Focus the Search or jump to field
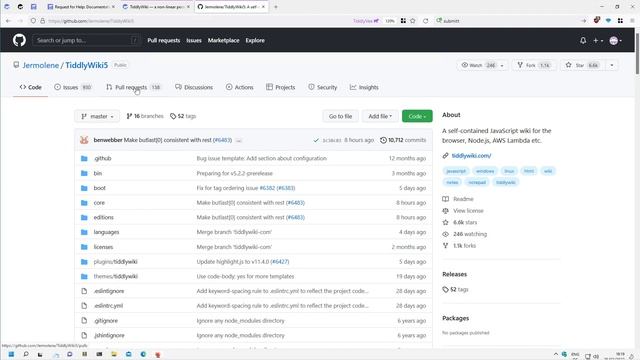This screenshot has width=640, height=360. click(x=87, y=40)
